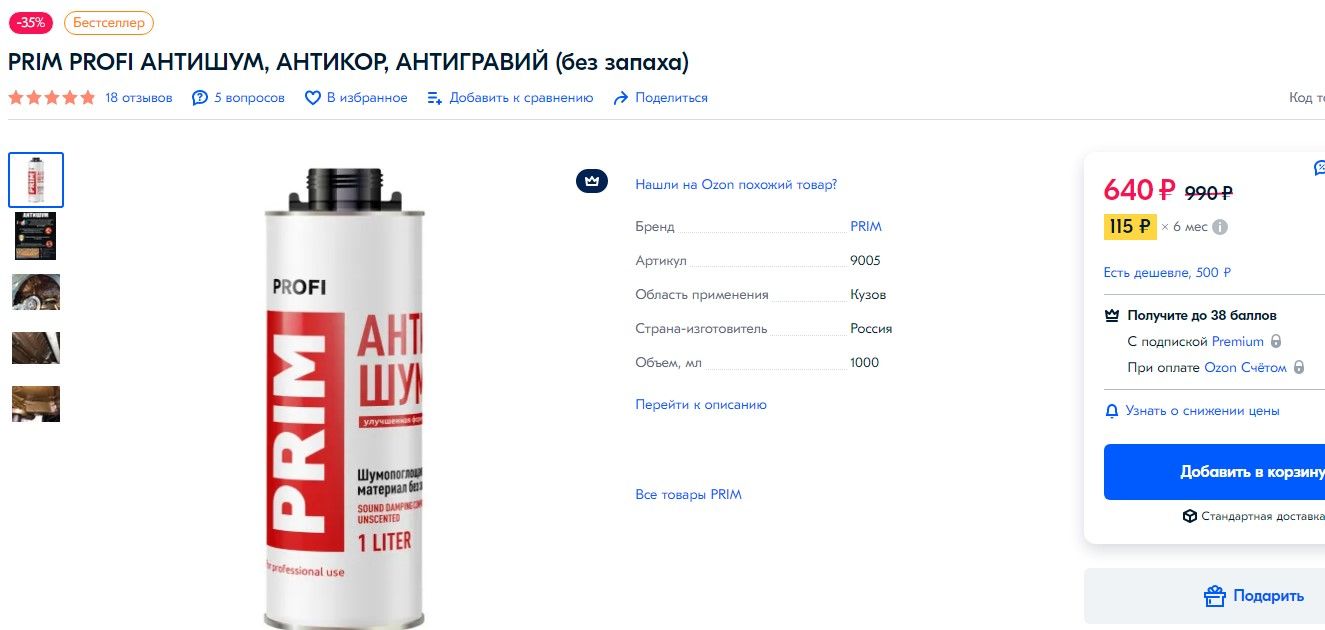Screen dimensions: 1325x630
Task: Click the questions speech bubble icon
Action: pos(200,98)
